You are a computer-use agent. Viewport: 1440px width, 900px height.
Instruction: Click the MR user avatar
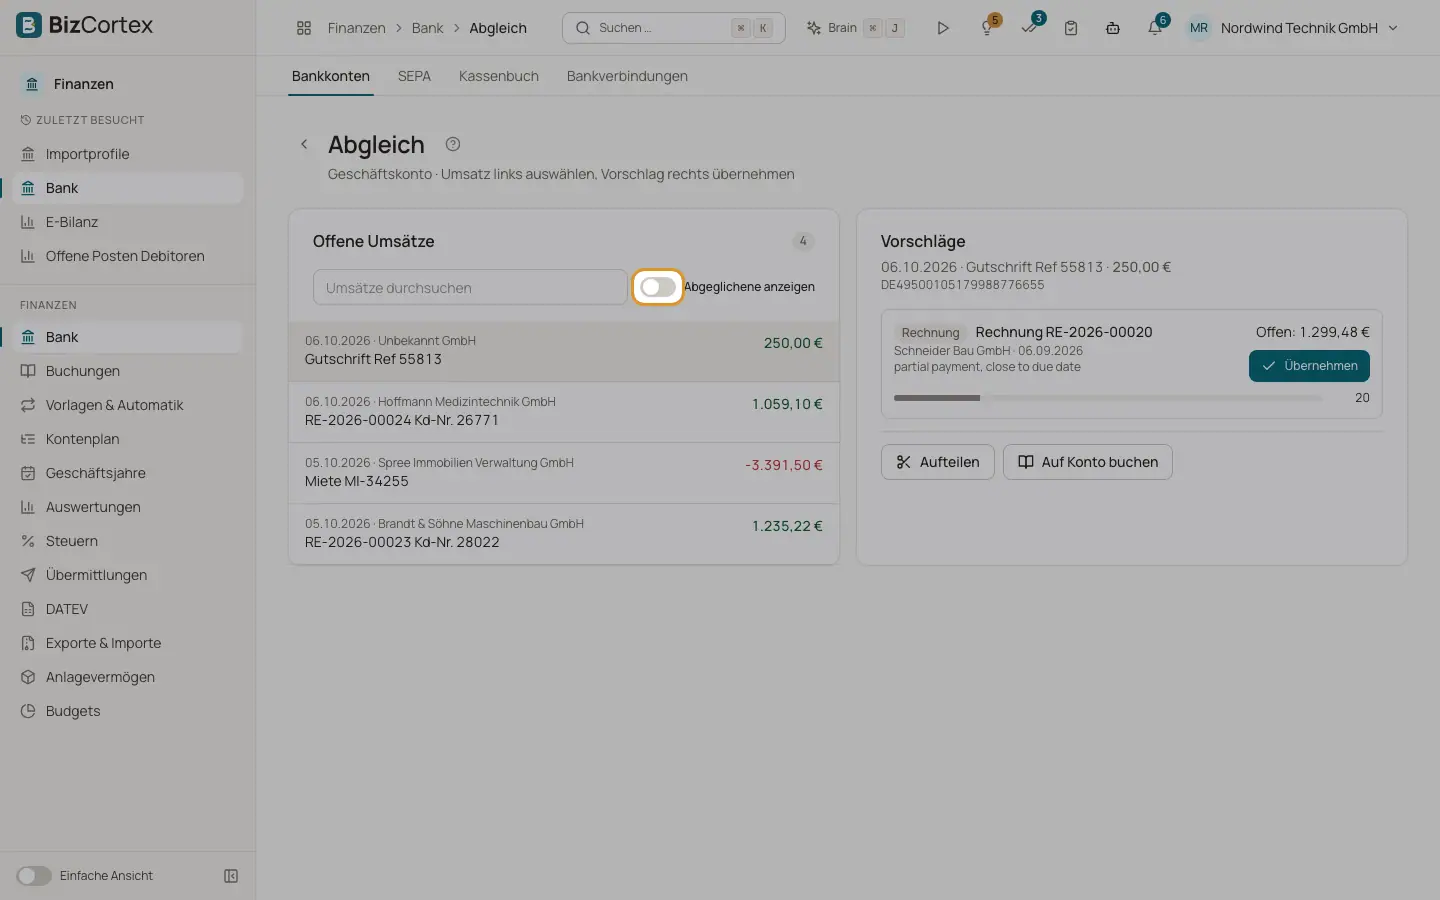click(1198, 28)
